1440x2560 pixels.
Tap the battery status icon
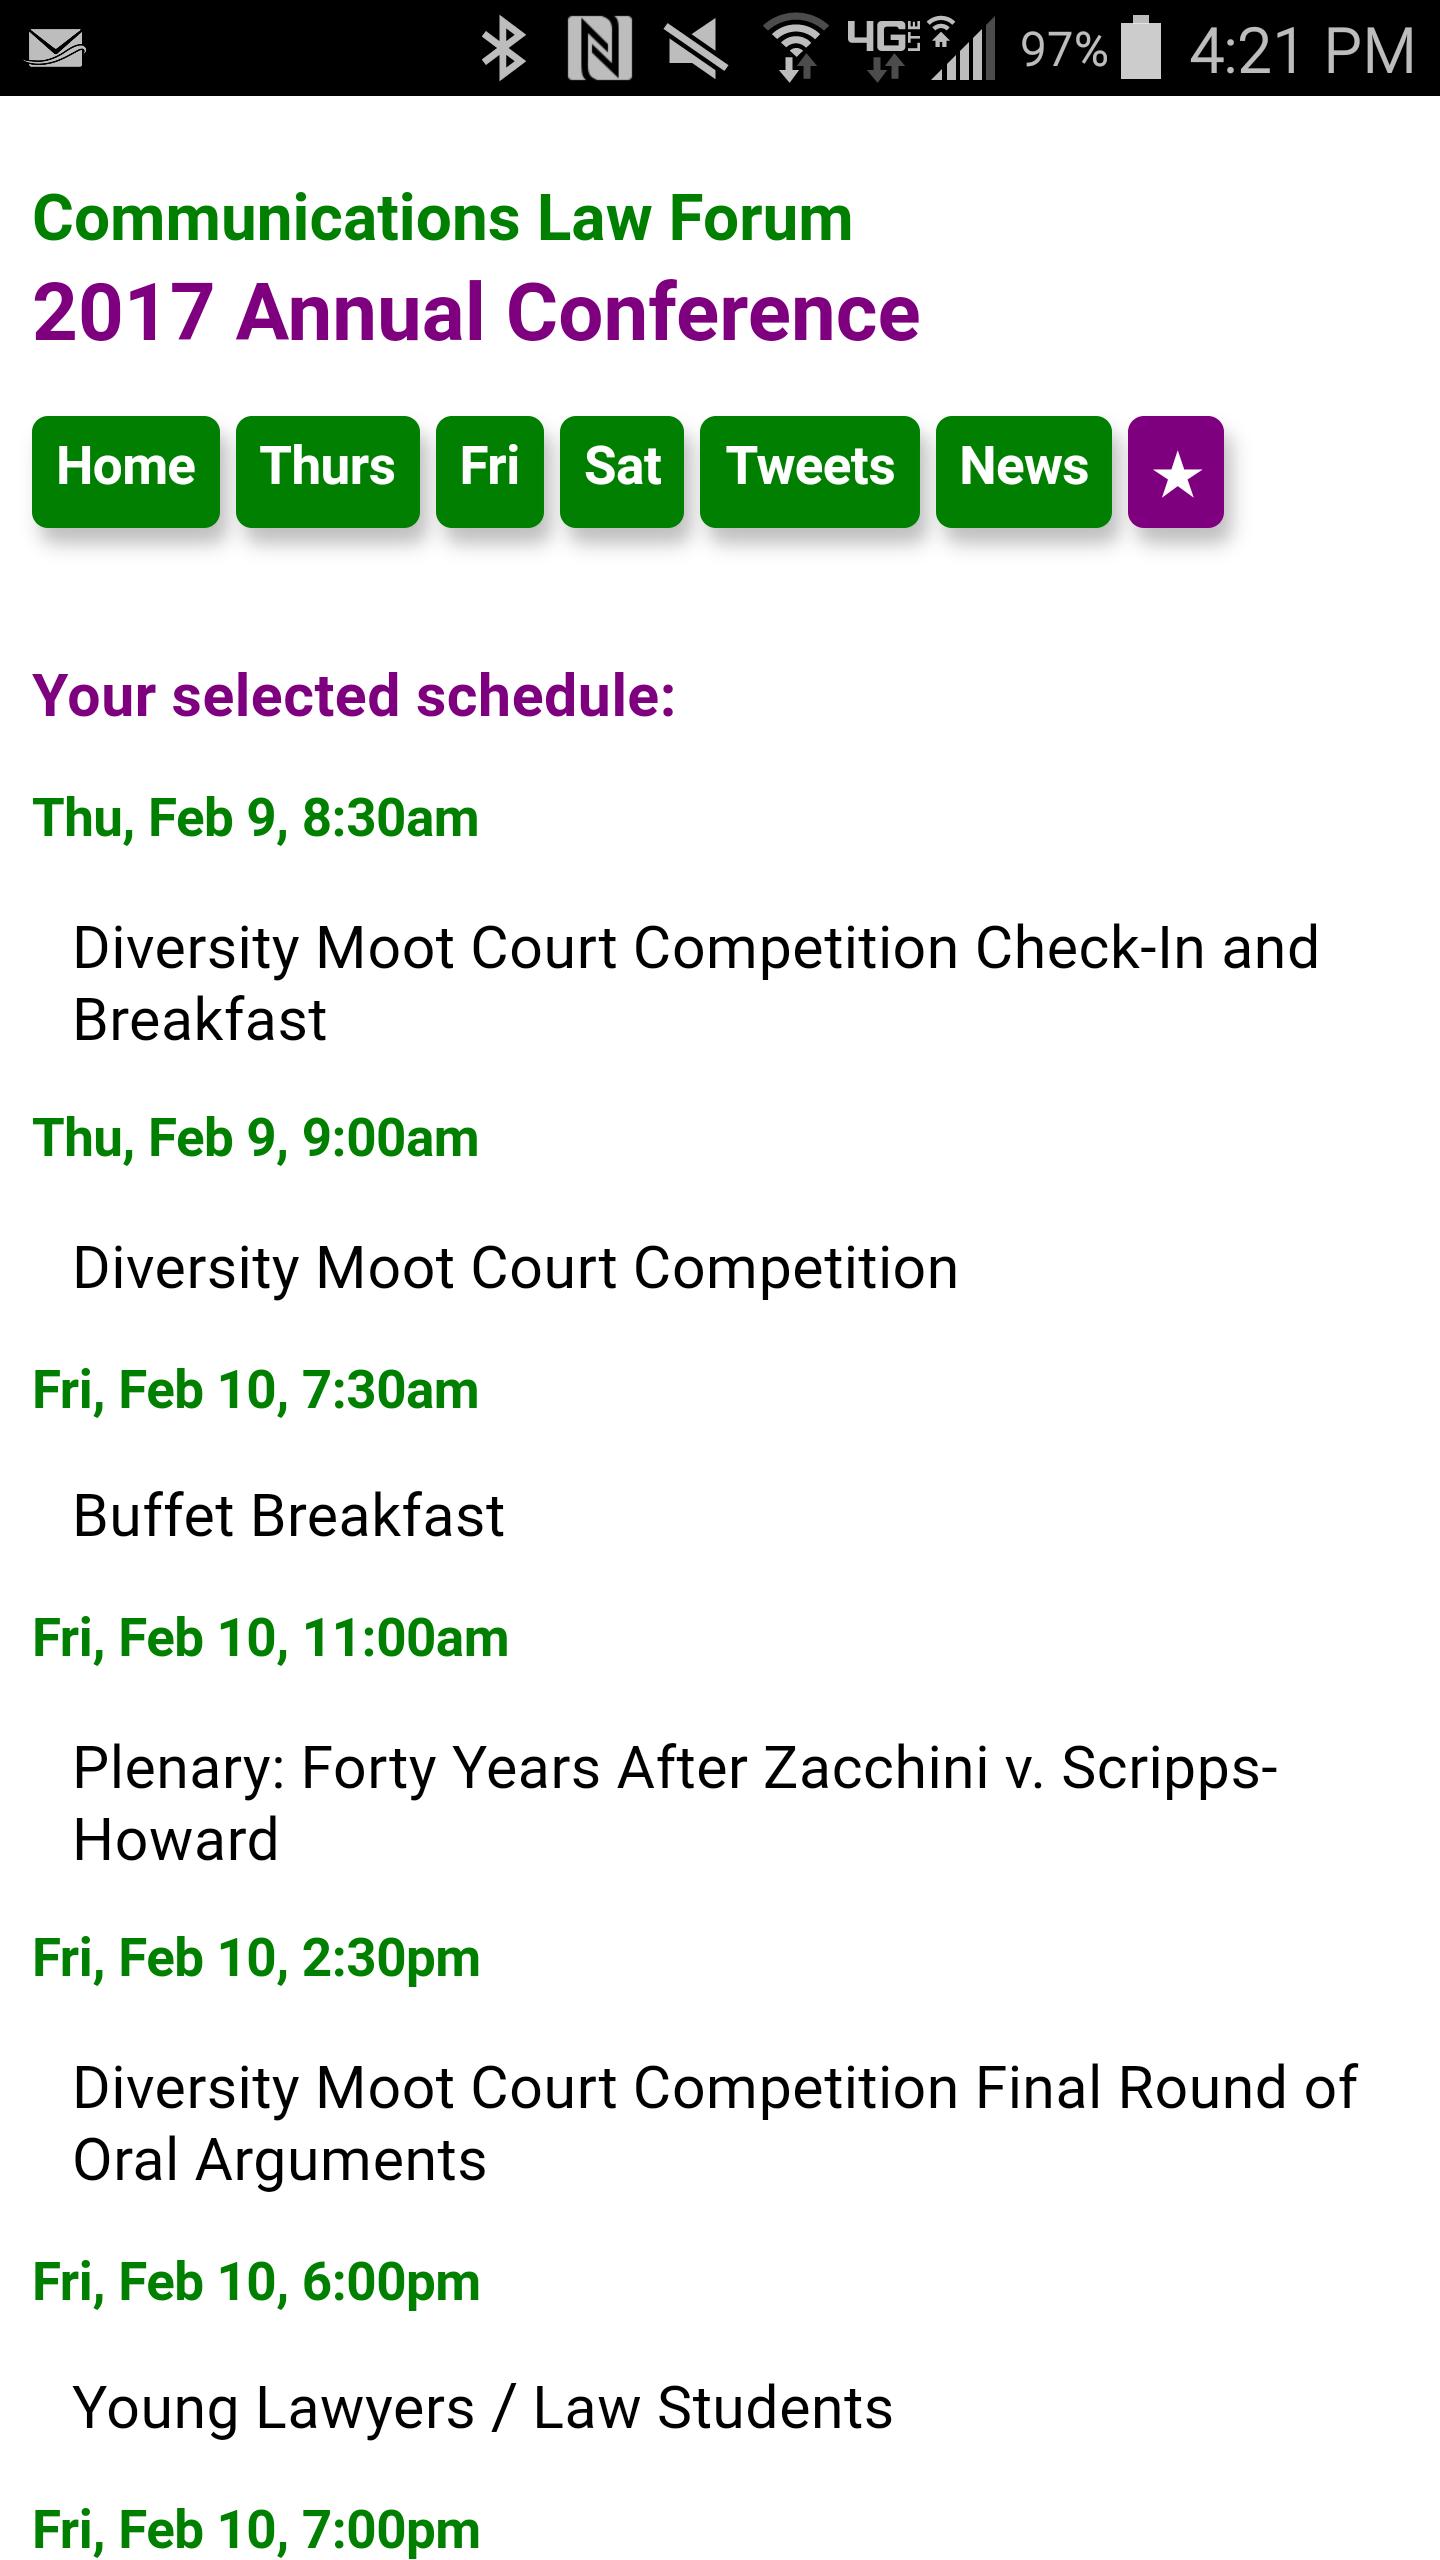[1141, 48]
